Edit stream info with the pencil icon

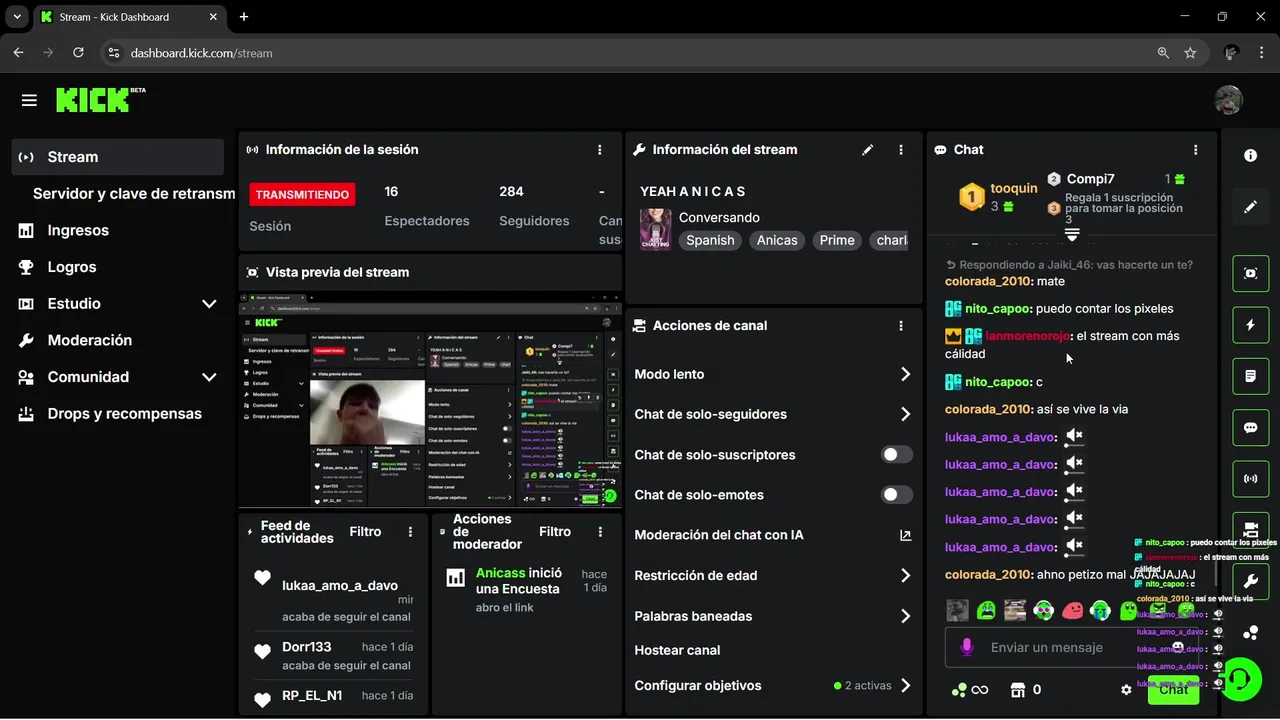coord(867,150)
